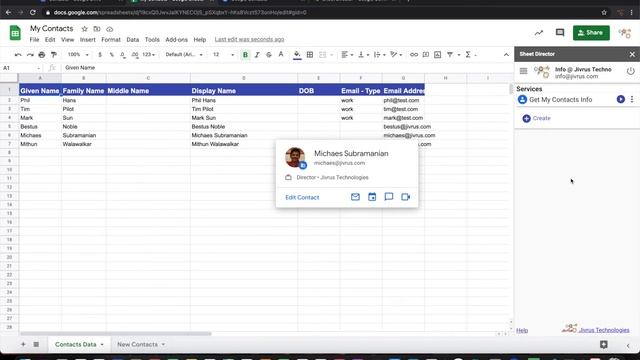Click the Insert link icon
Image resolution: width=640 pixels, height=360 pixels.
[414, 55]
